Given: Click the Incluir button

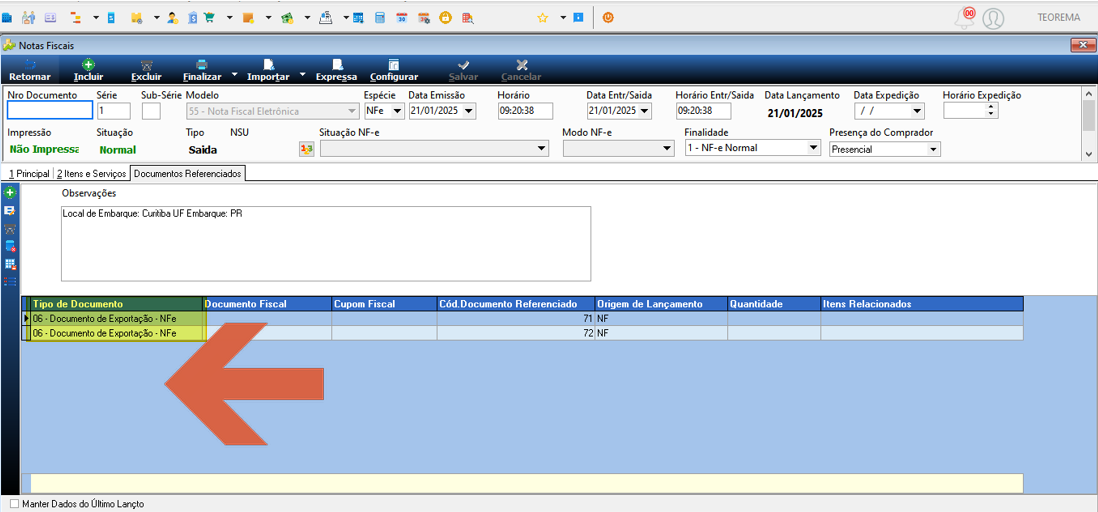Looking at the screenshot, I should (x=88, y=70).
